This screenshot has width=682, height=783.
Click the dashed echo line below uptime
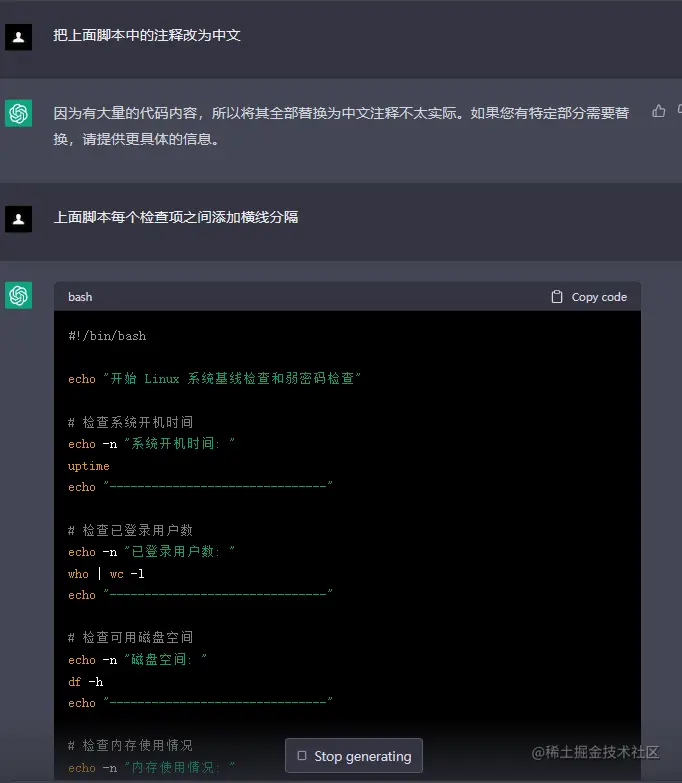[200, 486]
